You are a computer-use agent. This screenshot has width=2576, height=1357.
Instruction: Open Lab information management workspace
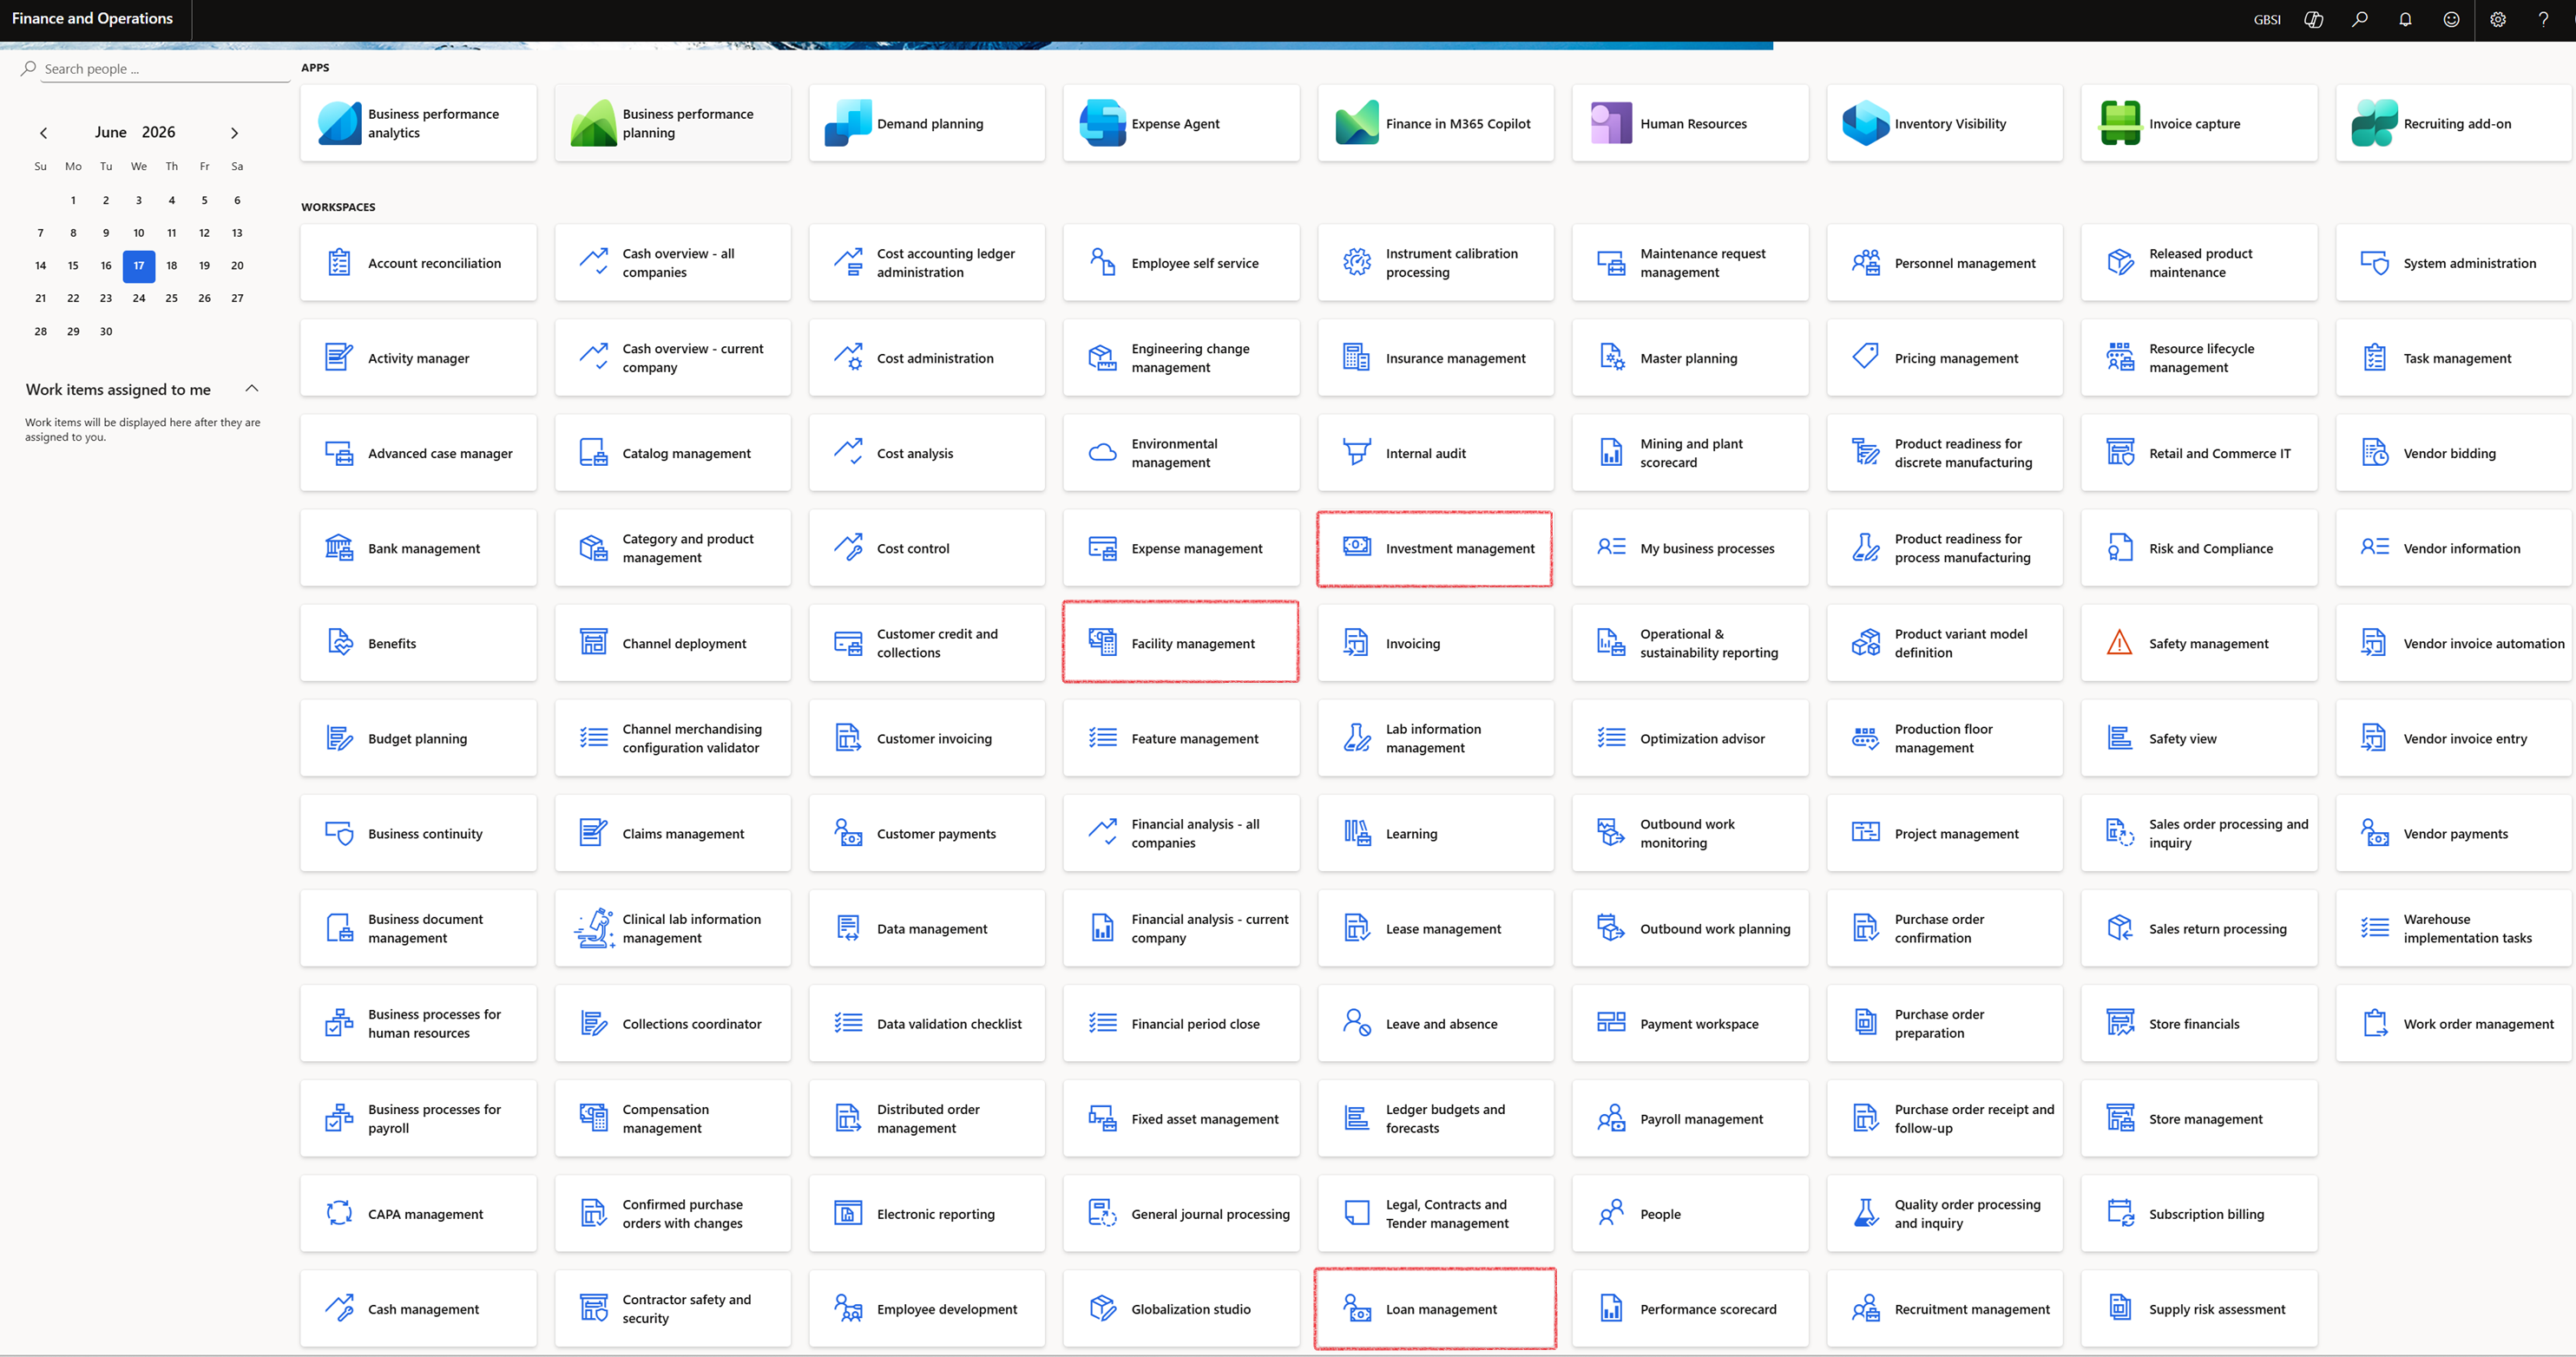(1436, 738)
